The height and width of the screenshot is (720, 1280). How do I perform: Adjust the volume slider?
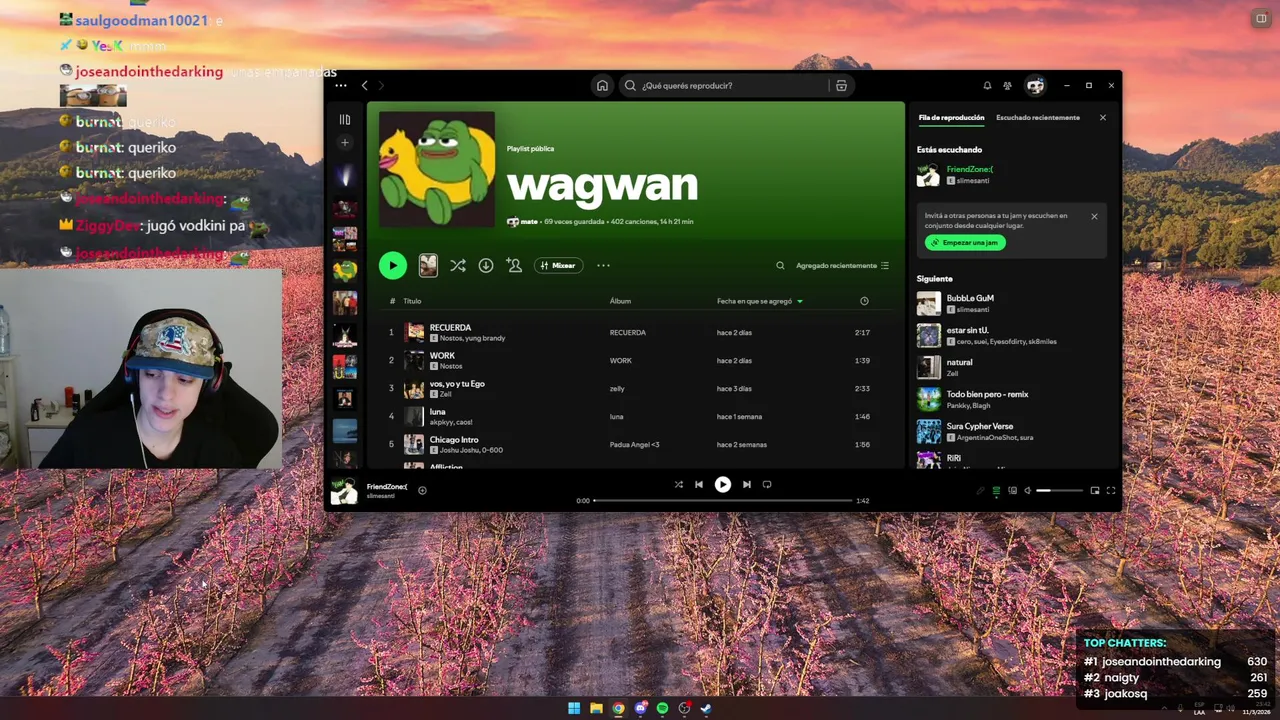pos(1060,491)
